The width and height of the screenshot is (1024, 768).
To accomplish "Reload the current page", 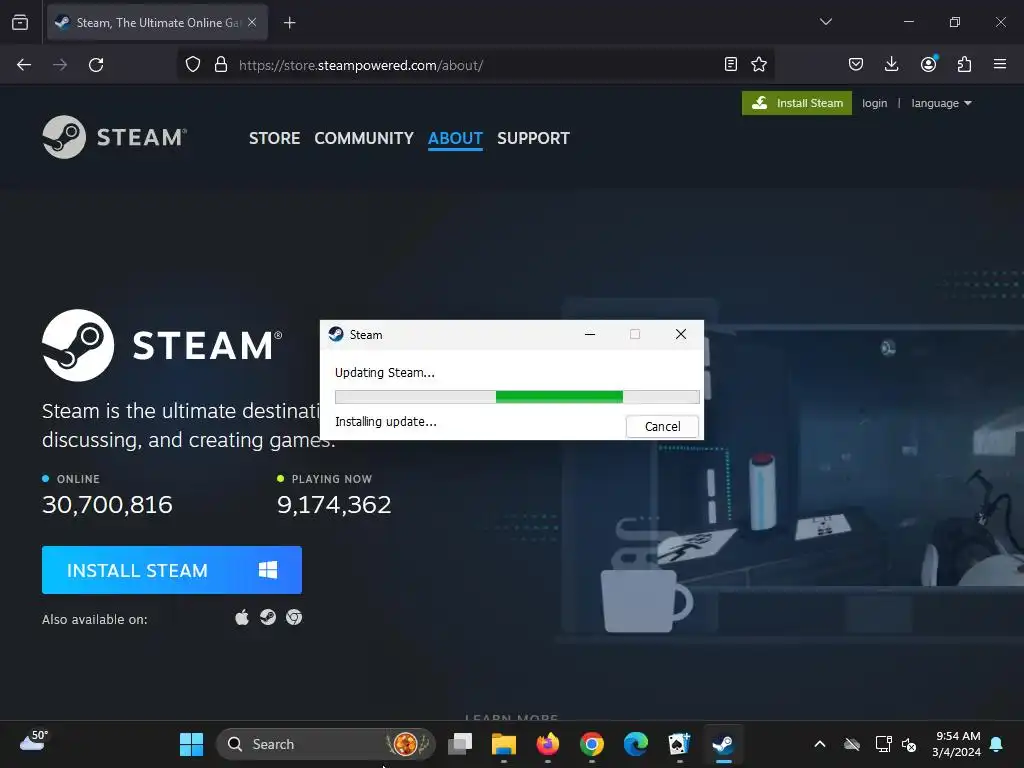I will (96, 65).
